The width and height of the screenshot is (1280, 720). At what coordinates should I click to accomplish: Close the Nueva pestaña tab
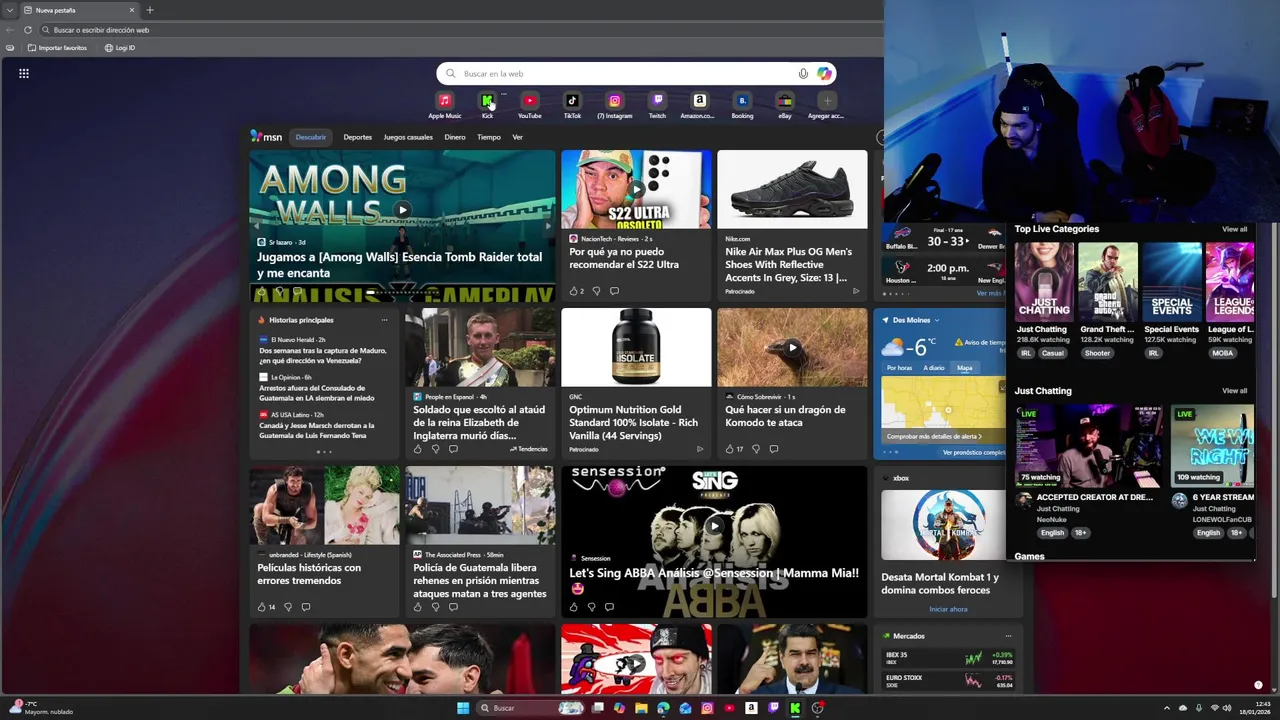coord(131,10)
